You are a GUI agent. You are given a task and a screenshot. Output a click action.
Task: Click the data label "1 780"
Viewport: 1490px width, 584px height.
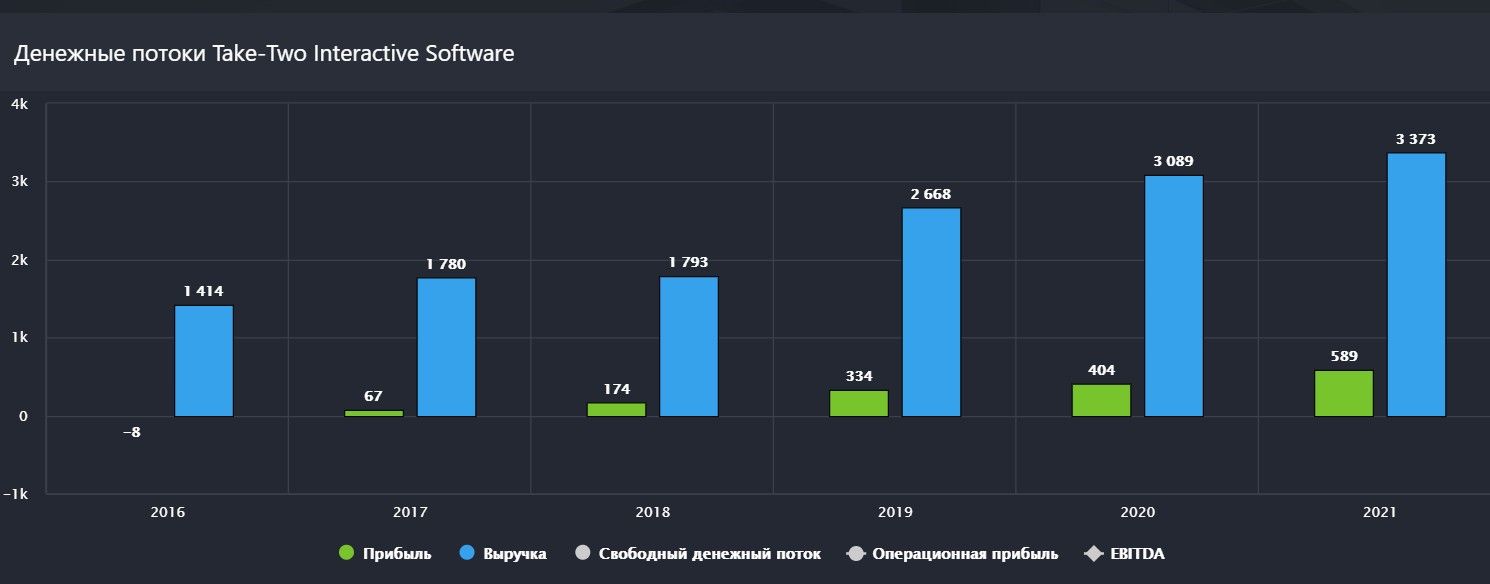[x=446, y=264]
